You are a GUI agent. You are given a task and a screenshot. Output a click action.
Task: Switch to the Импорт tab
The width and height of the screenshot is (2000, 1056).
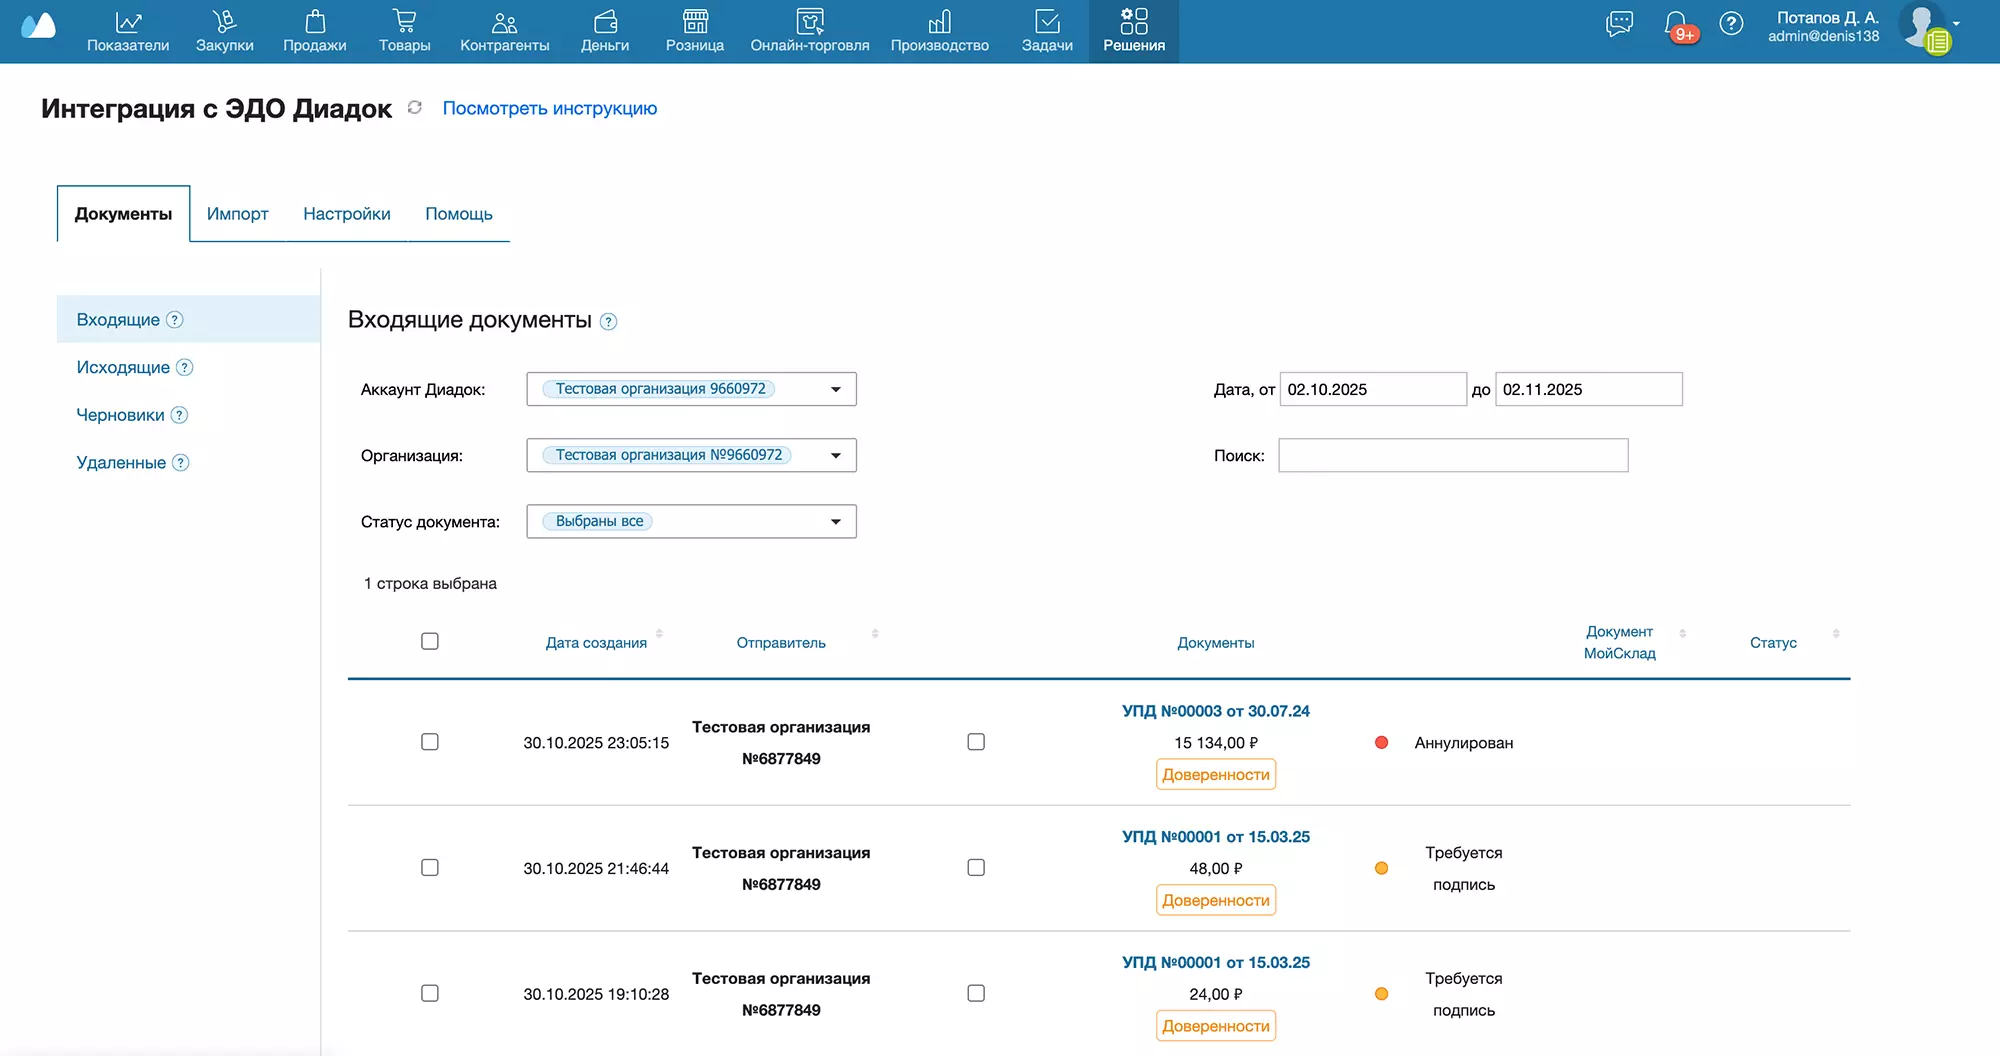237,214
